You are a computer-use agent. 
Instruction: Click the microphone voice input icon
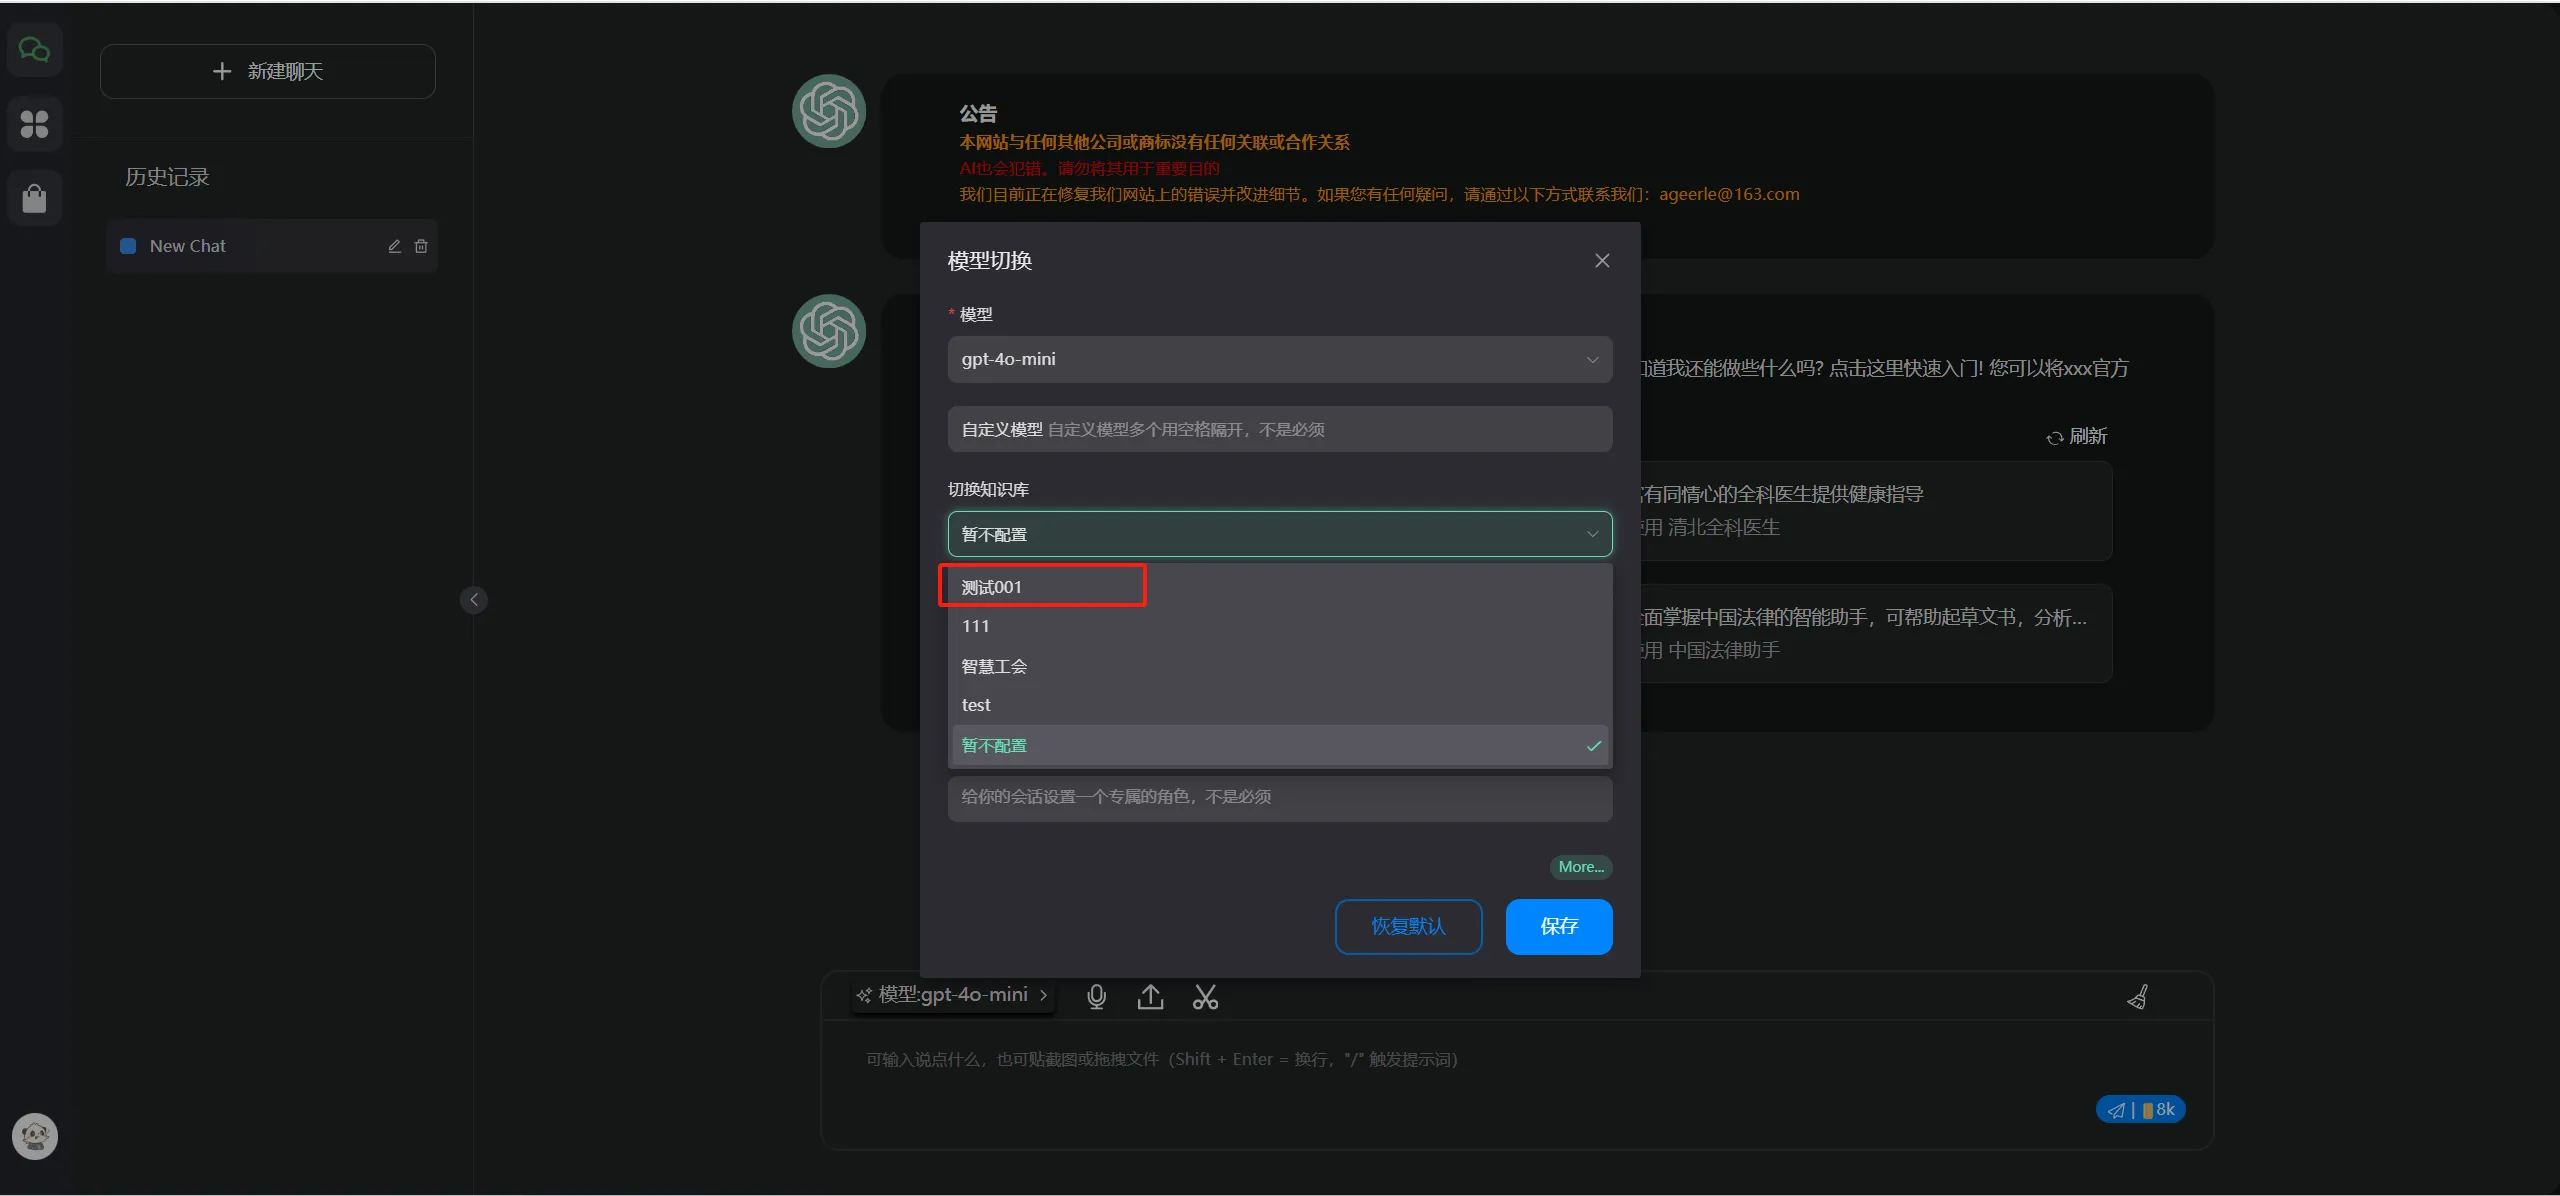(x=1096, y=996)
